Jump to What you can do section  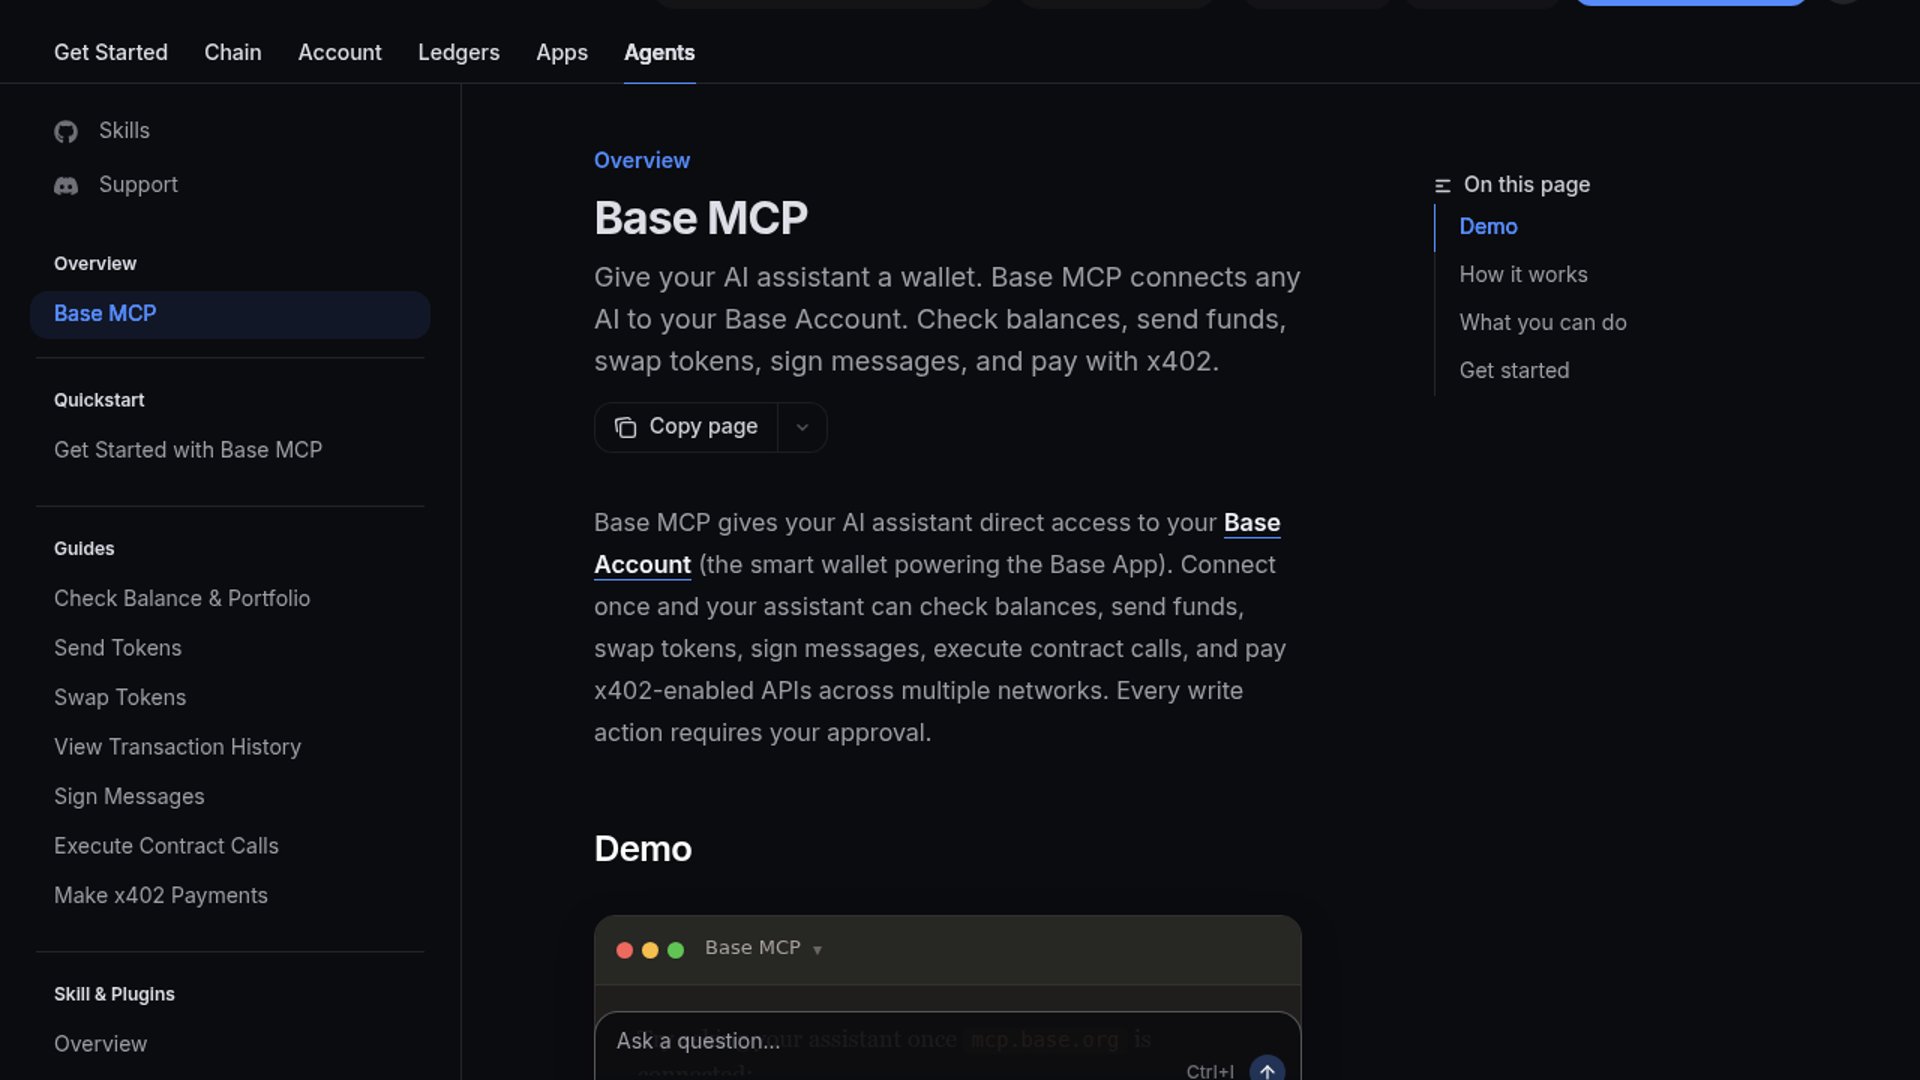(x=1543, y=322)
